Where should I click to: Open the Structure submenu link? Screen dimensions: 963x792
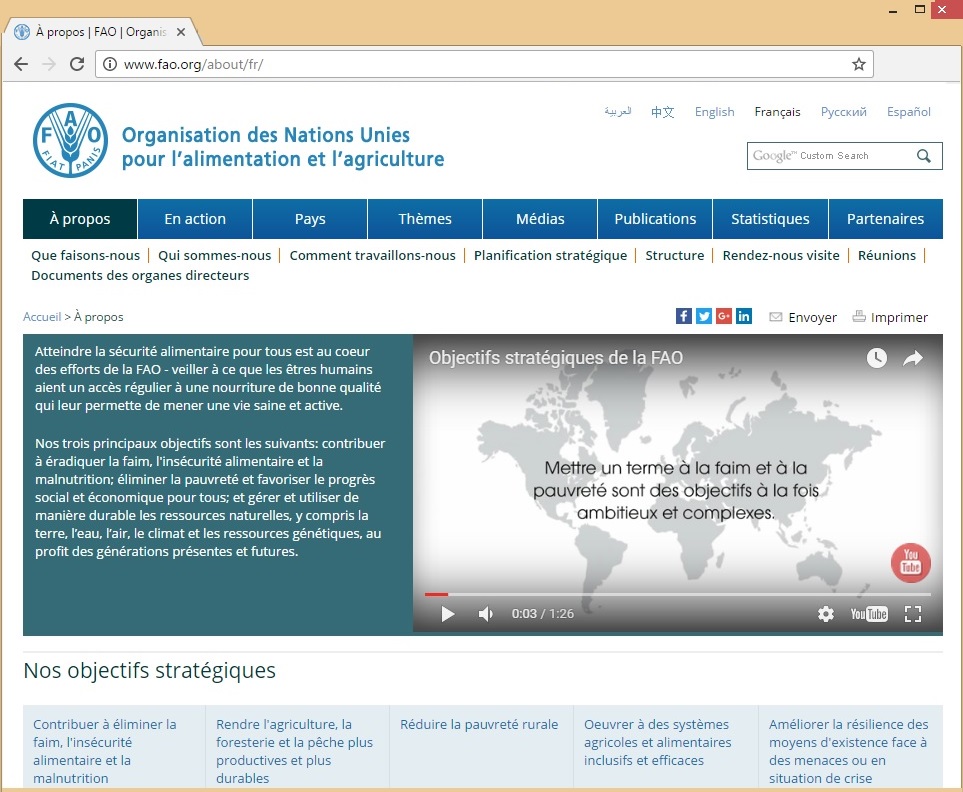[674, 255]
